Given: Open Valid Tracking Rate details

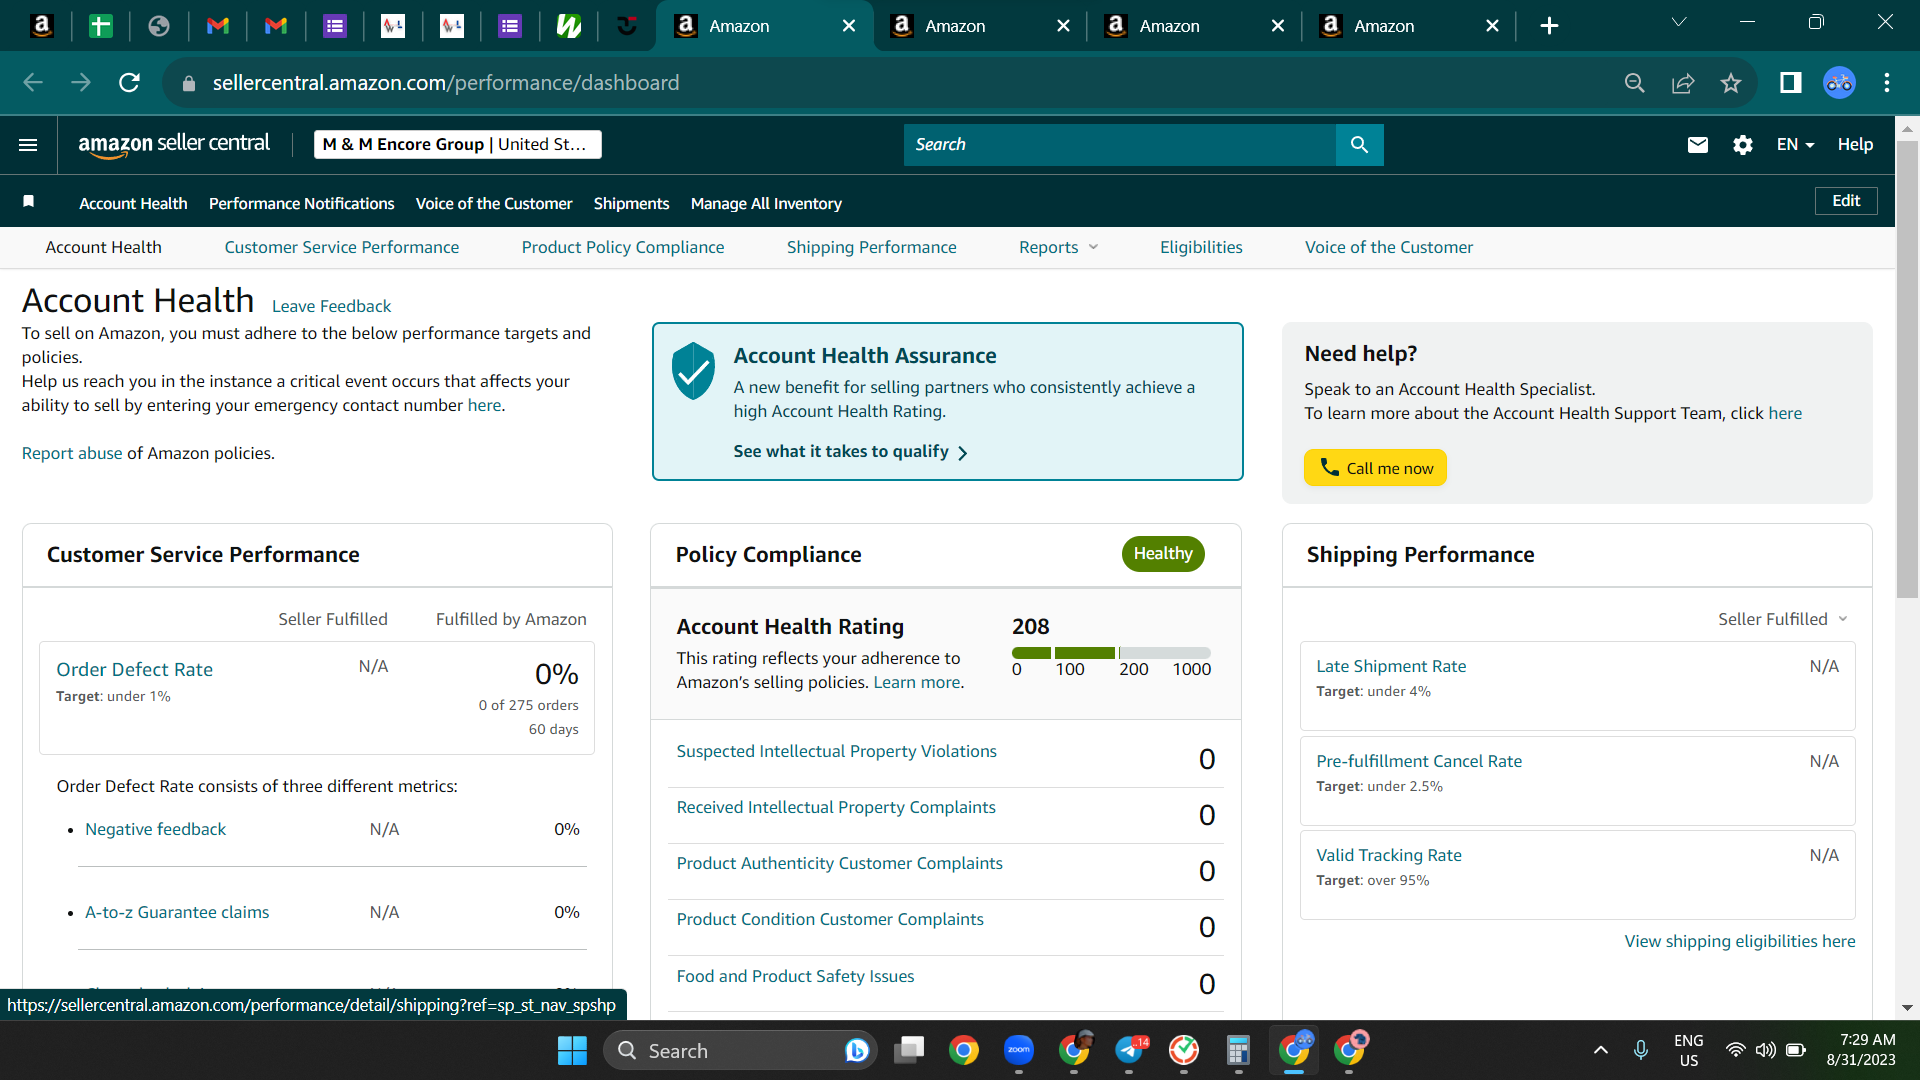Looking at the screenshot, I should 1389,855.
